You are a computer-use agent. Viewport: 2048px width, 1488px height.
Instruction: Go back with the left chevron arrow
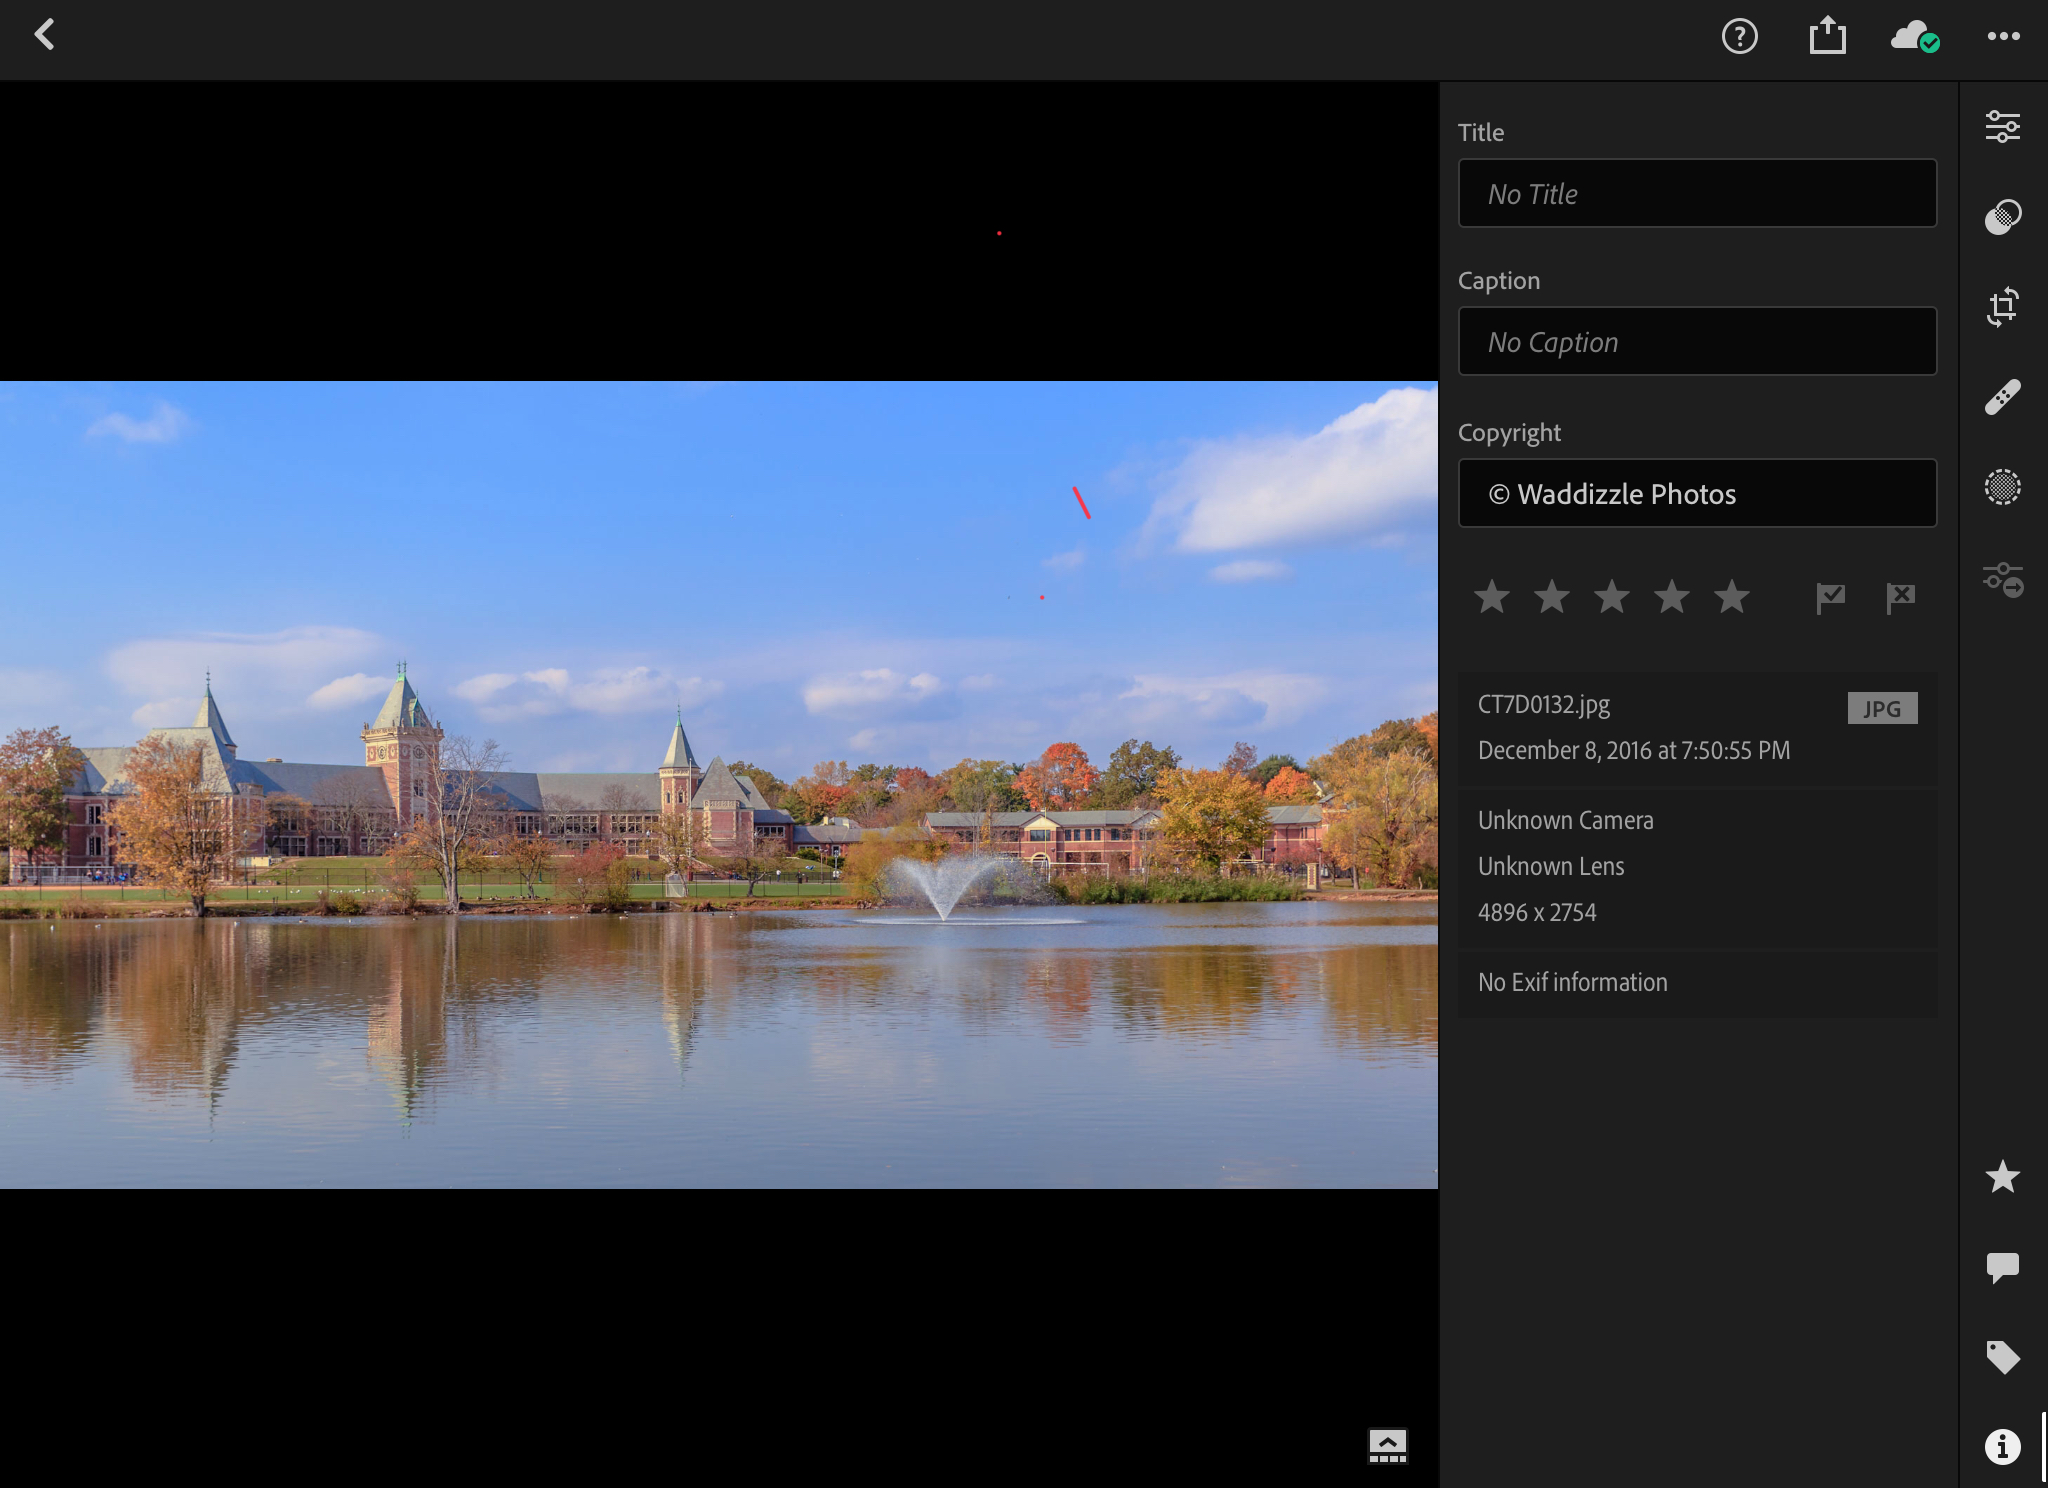[44, 36]
